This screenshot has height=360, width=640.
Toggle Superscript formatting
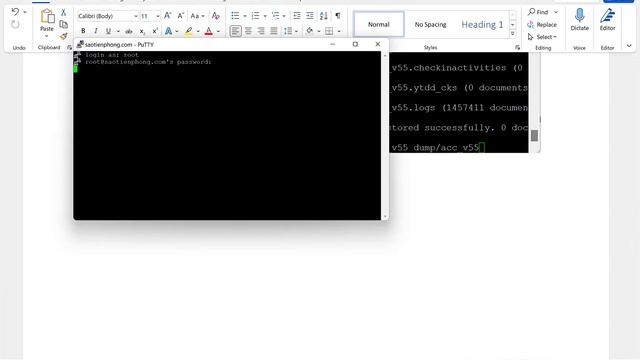(155, 31)
